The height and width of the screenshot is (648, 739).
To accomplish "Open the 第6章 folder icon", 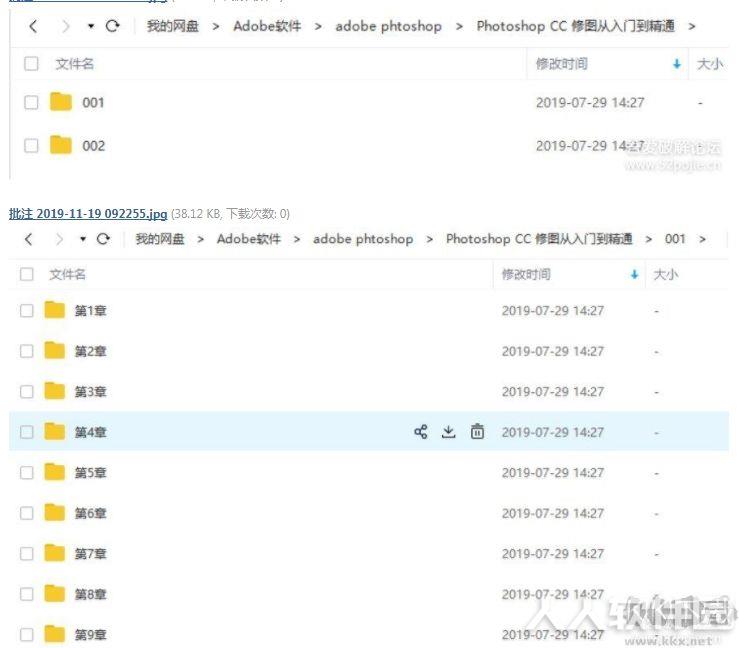I will point(55,512).
